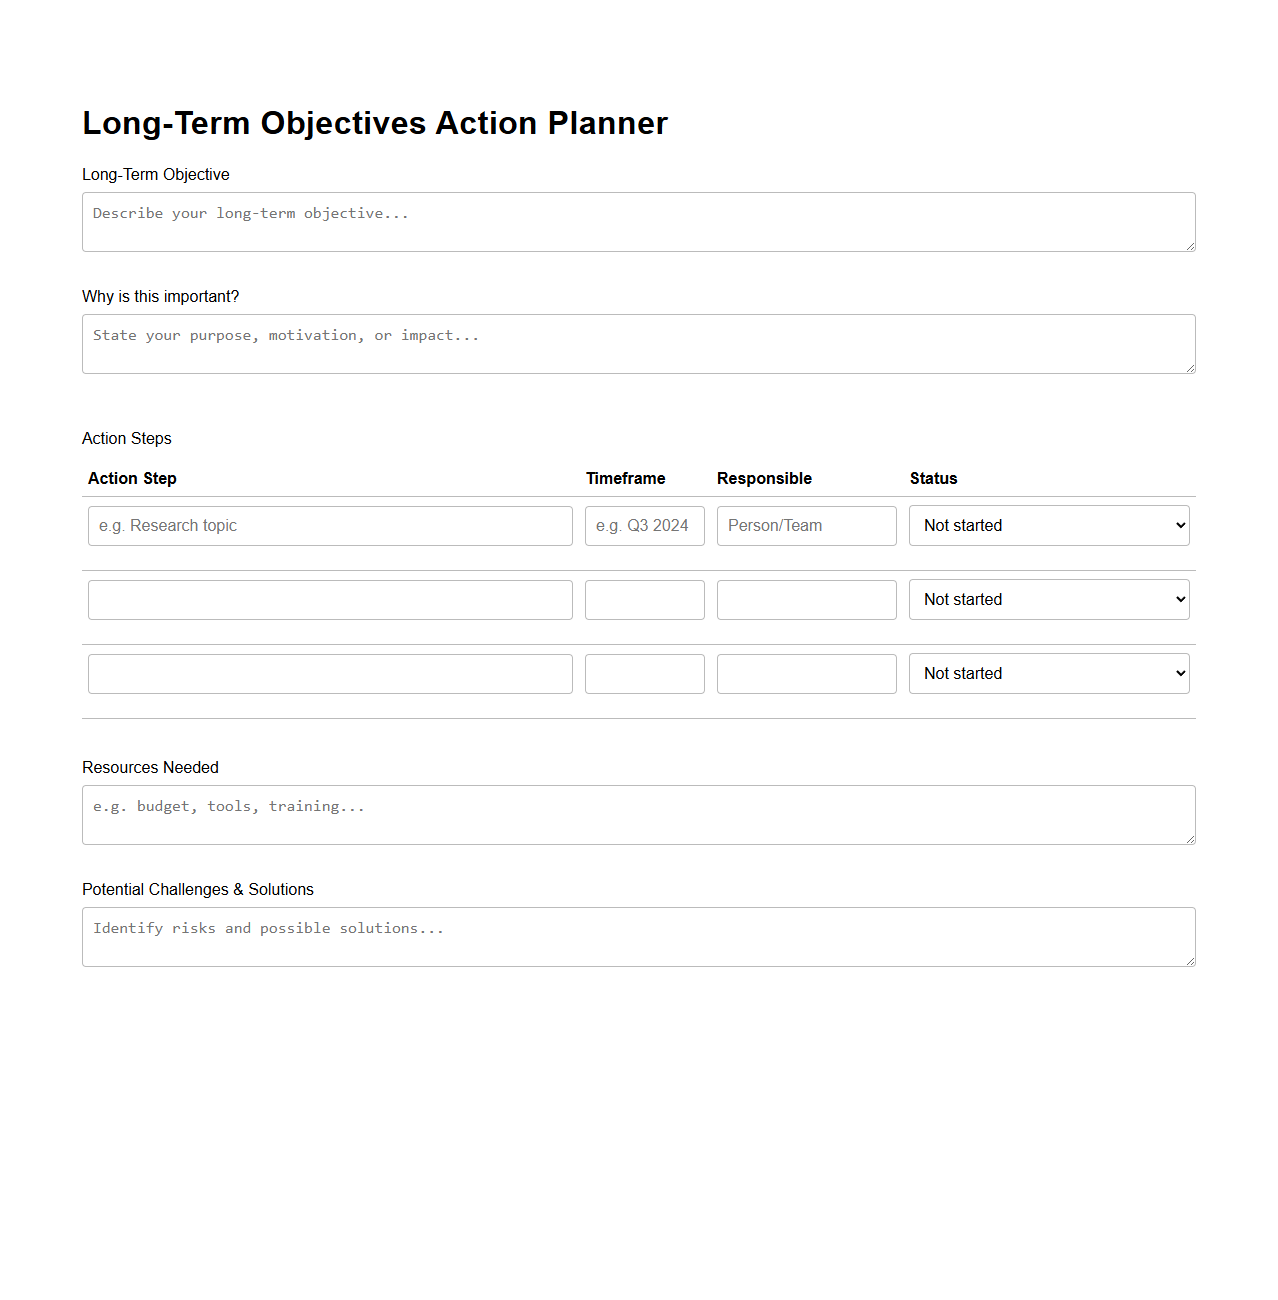Image resolution: width=1278 pixels, height=1300 pixels.
Task: Open the Status dropdown for the third action step
Action: [1048, 673]
